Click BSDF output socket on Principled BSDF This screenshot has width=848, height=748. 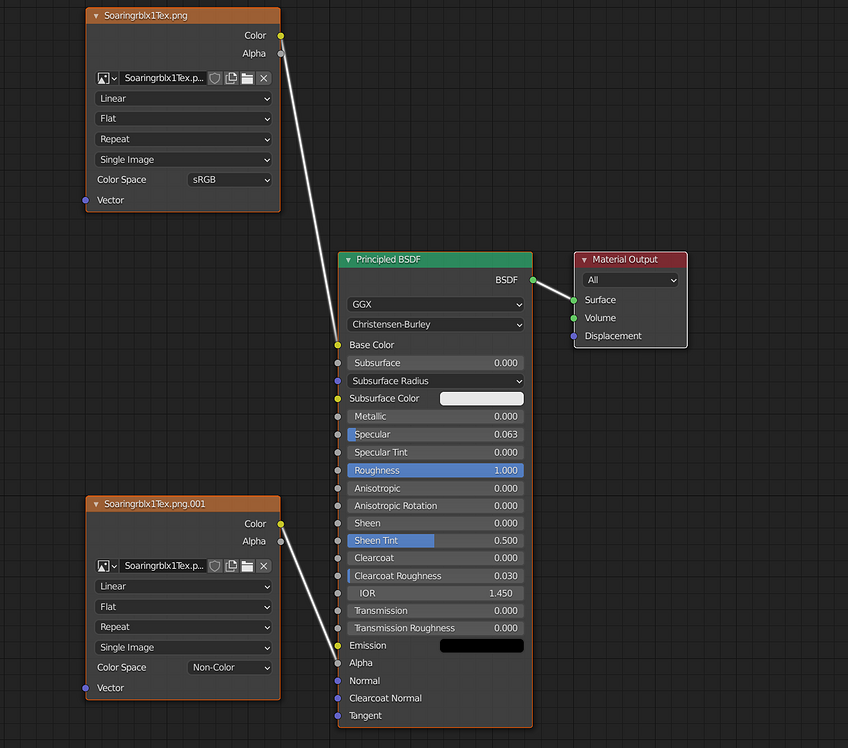pyautogui.click(x=533, y=280)
